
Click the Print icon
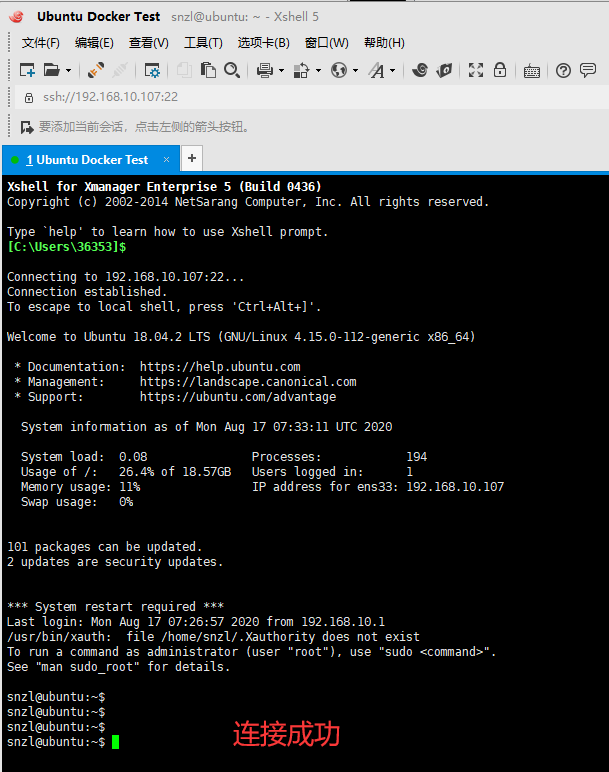tap(265, 70)
